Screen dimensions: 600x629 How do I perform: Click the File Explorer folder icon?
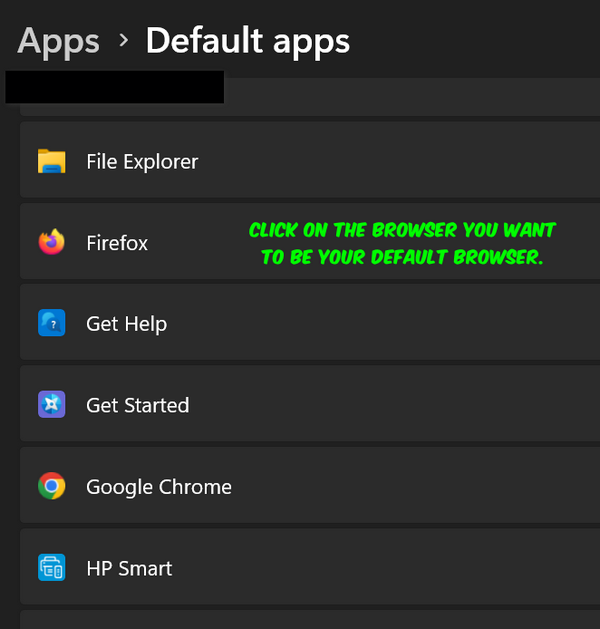click(52, 161)
